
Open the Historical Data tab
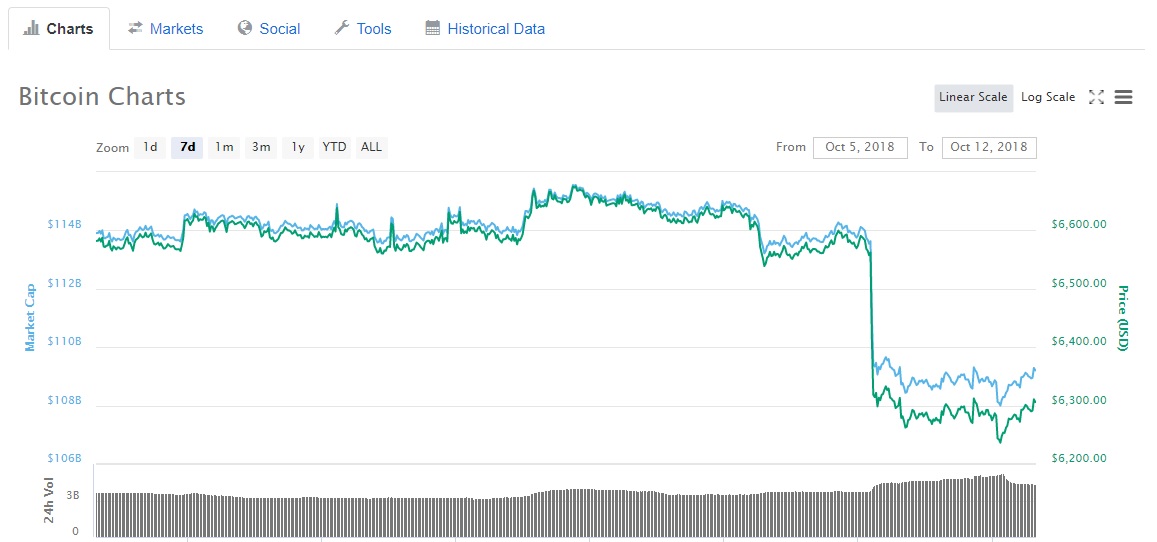pos(485,29)
